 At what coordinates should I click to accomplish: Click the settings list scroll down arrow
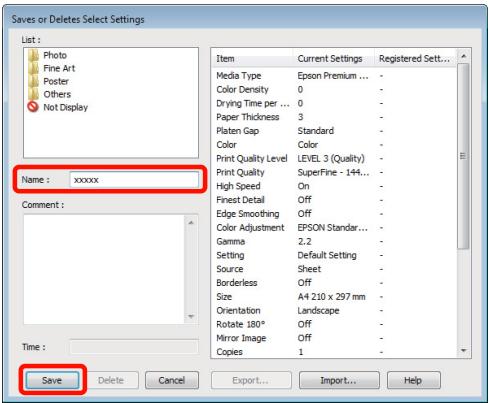pos(463,351)
